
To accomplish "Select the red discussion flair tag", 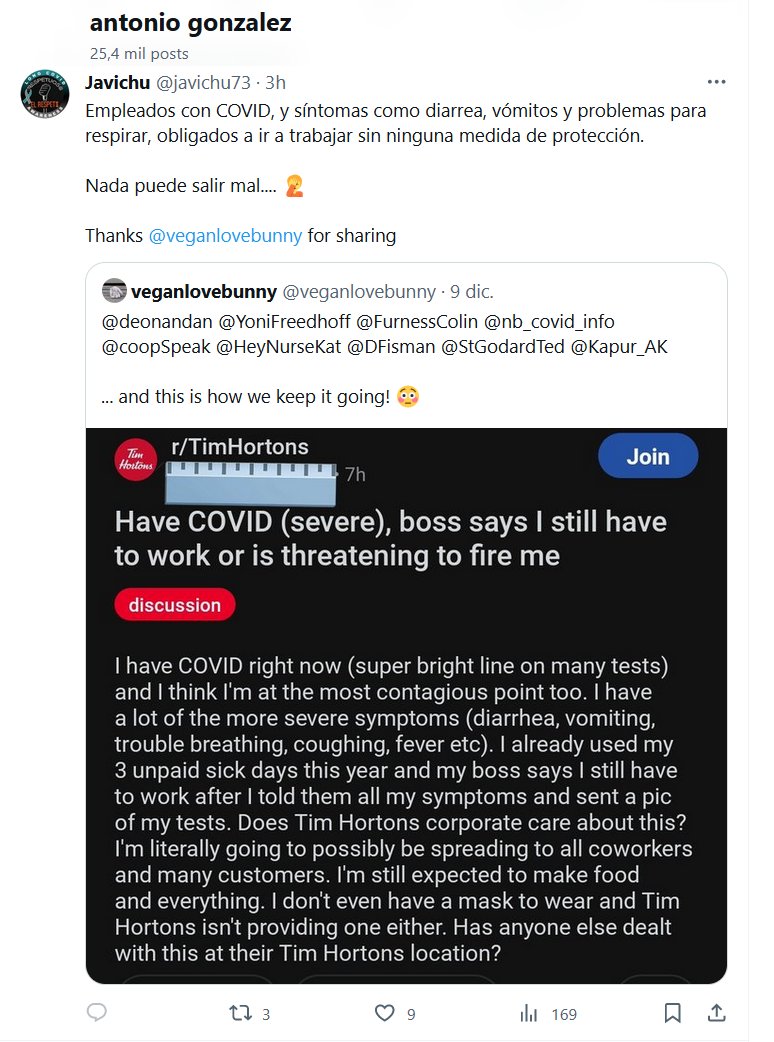I will tap(175, 605).
